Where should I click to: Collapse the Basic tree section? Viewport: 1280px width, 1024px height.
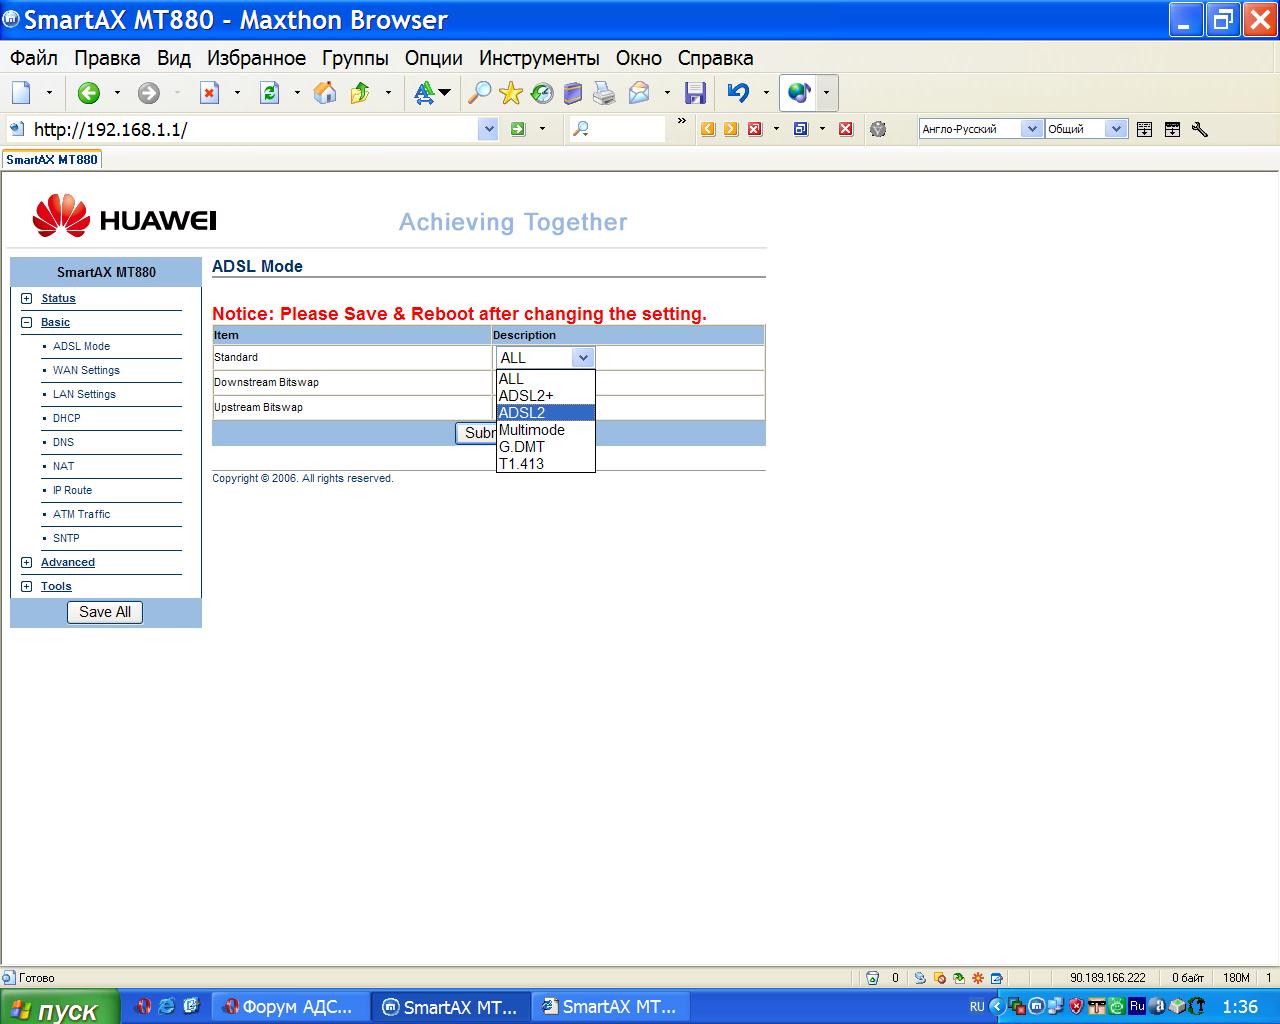pos(27,322)
